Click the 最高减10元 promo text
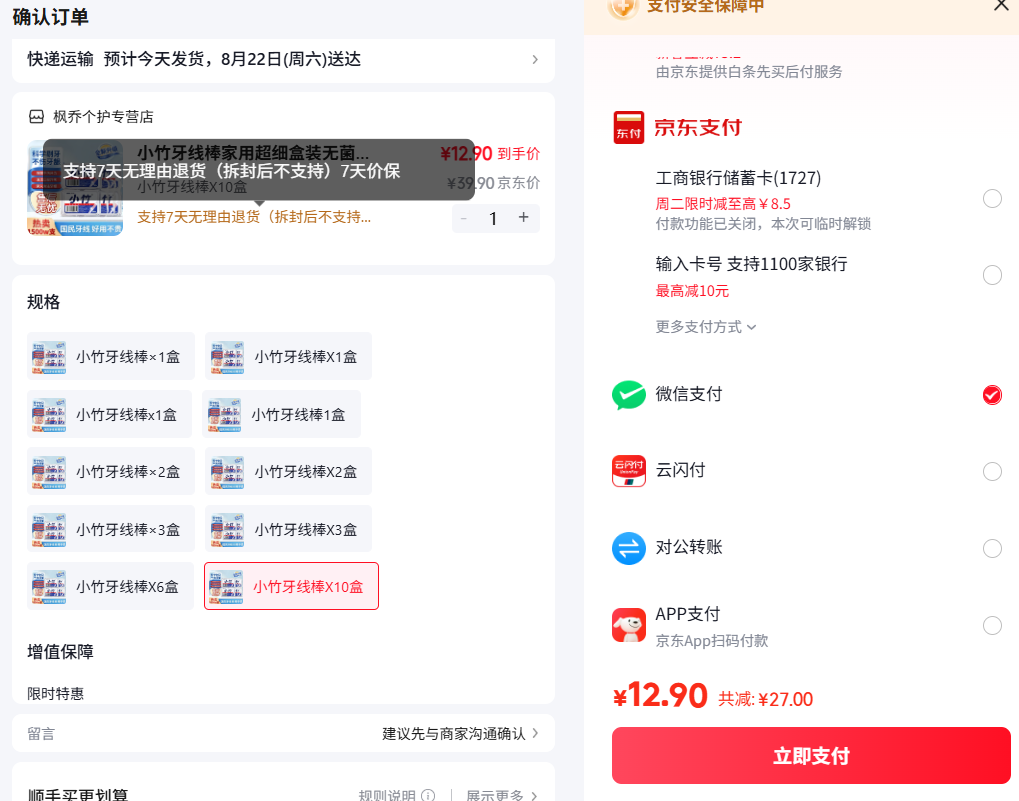1019x801 pixels. pos(692,291)
